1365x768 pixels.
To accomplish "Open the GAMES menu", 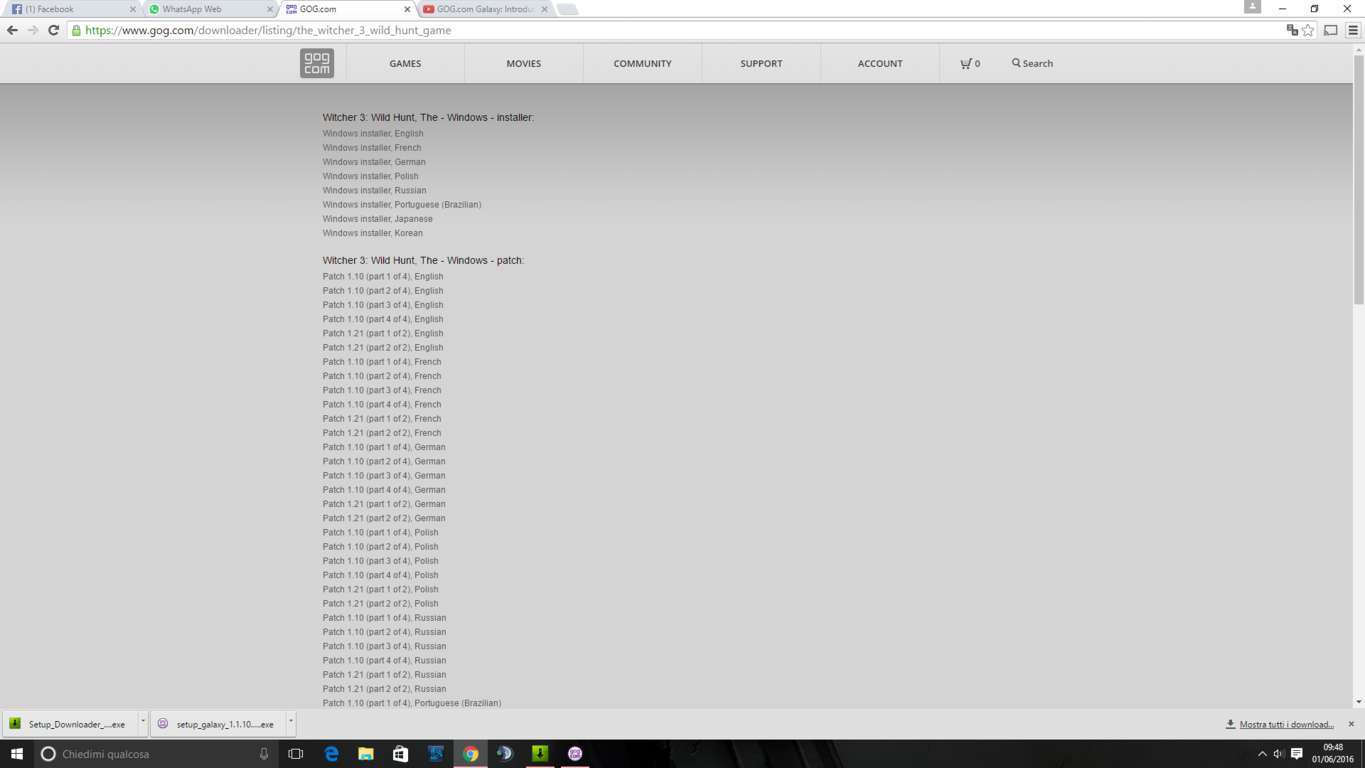I will tap(405, 63).
